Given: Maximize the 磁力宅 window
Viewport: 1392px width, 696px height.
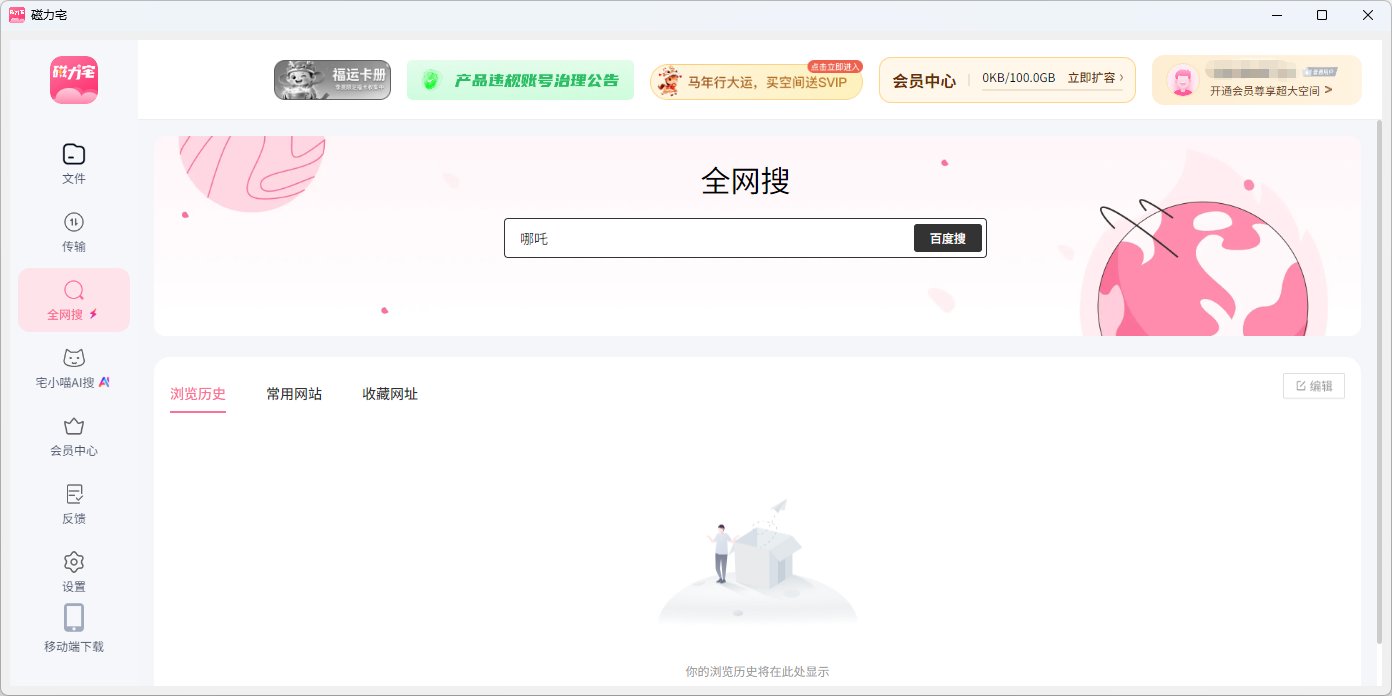Looking at the screenshot, I should (x=1322, y=15).
